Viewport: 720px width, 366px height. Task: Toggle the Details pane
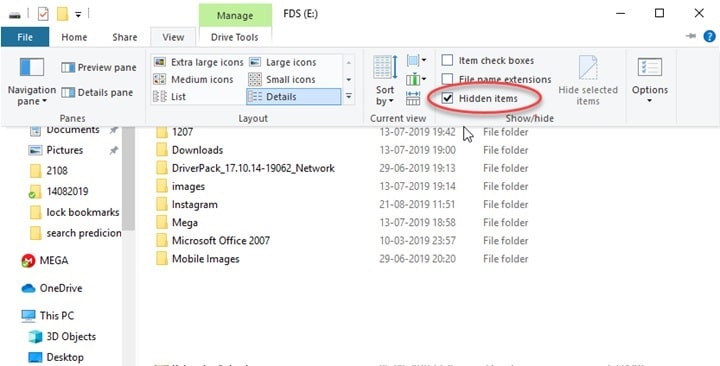click(x=97, y=92)
